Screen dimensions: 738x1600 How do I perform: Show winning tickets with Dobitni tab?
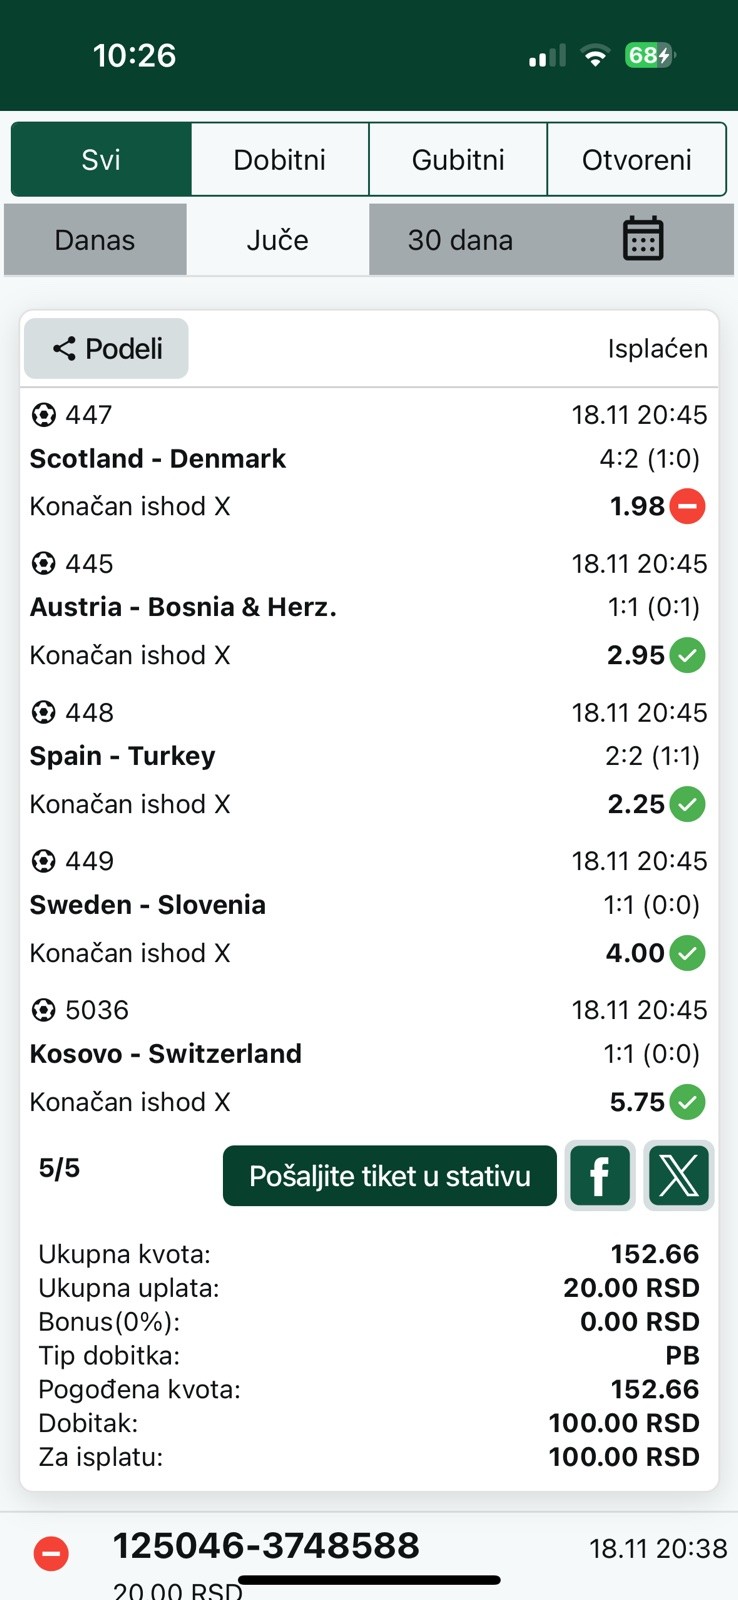[x=279, y=160]
